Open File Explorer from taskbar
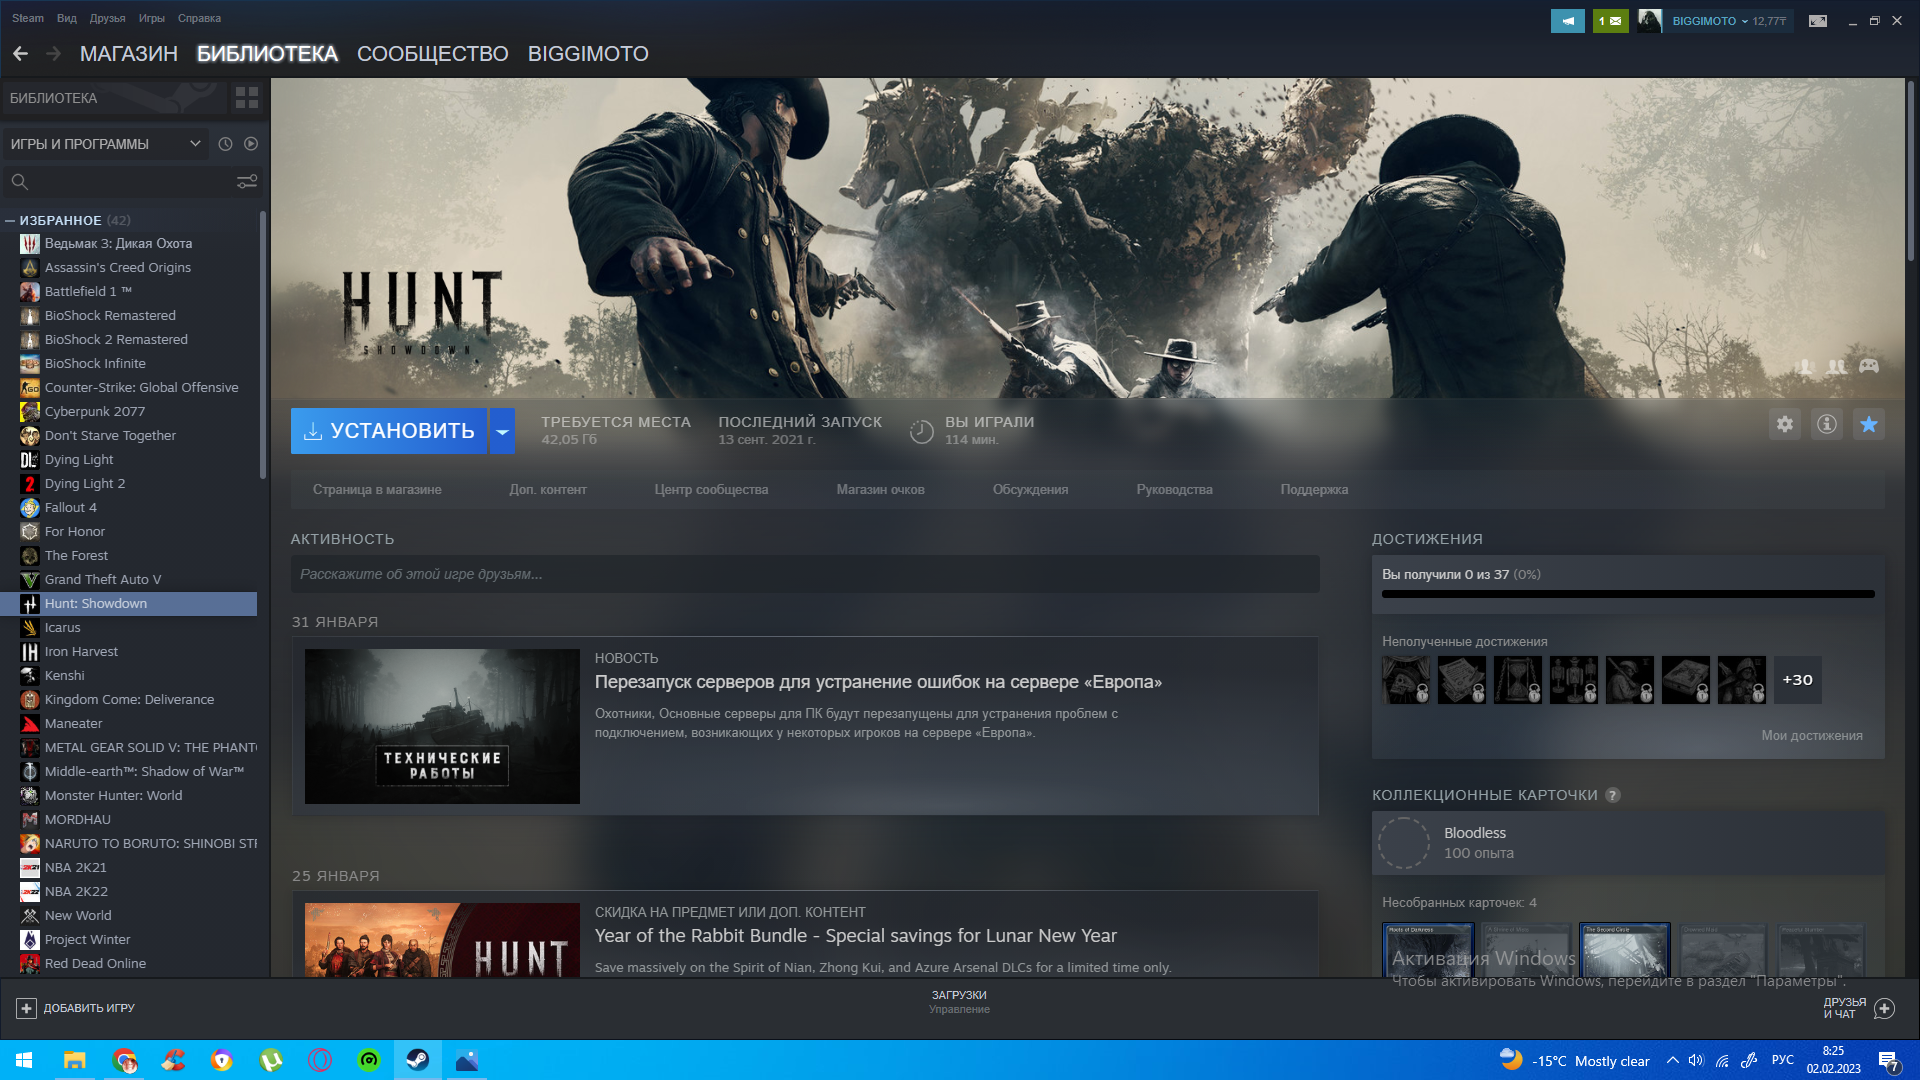 (x=75, y=1060)
